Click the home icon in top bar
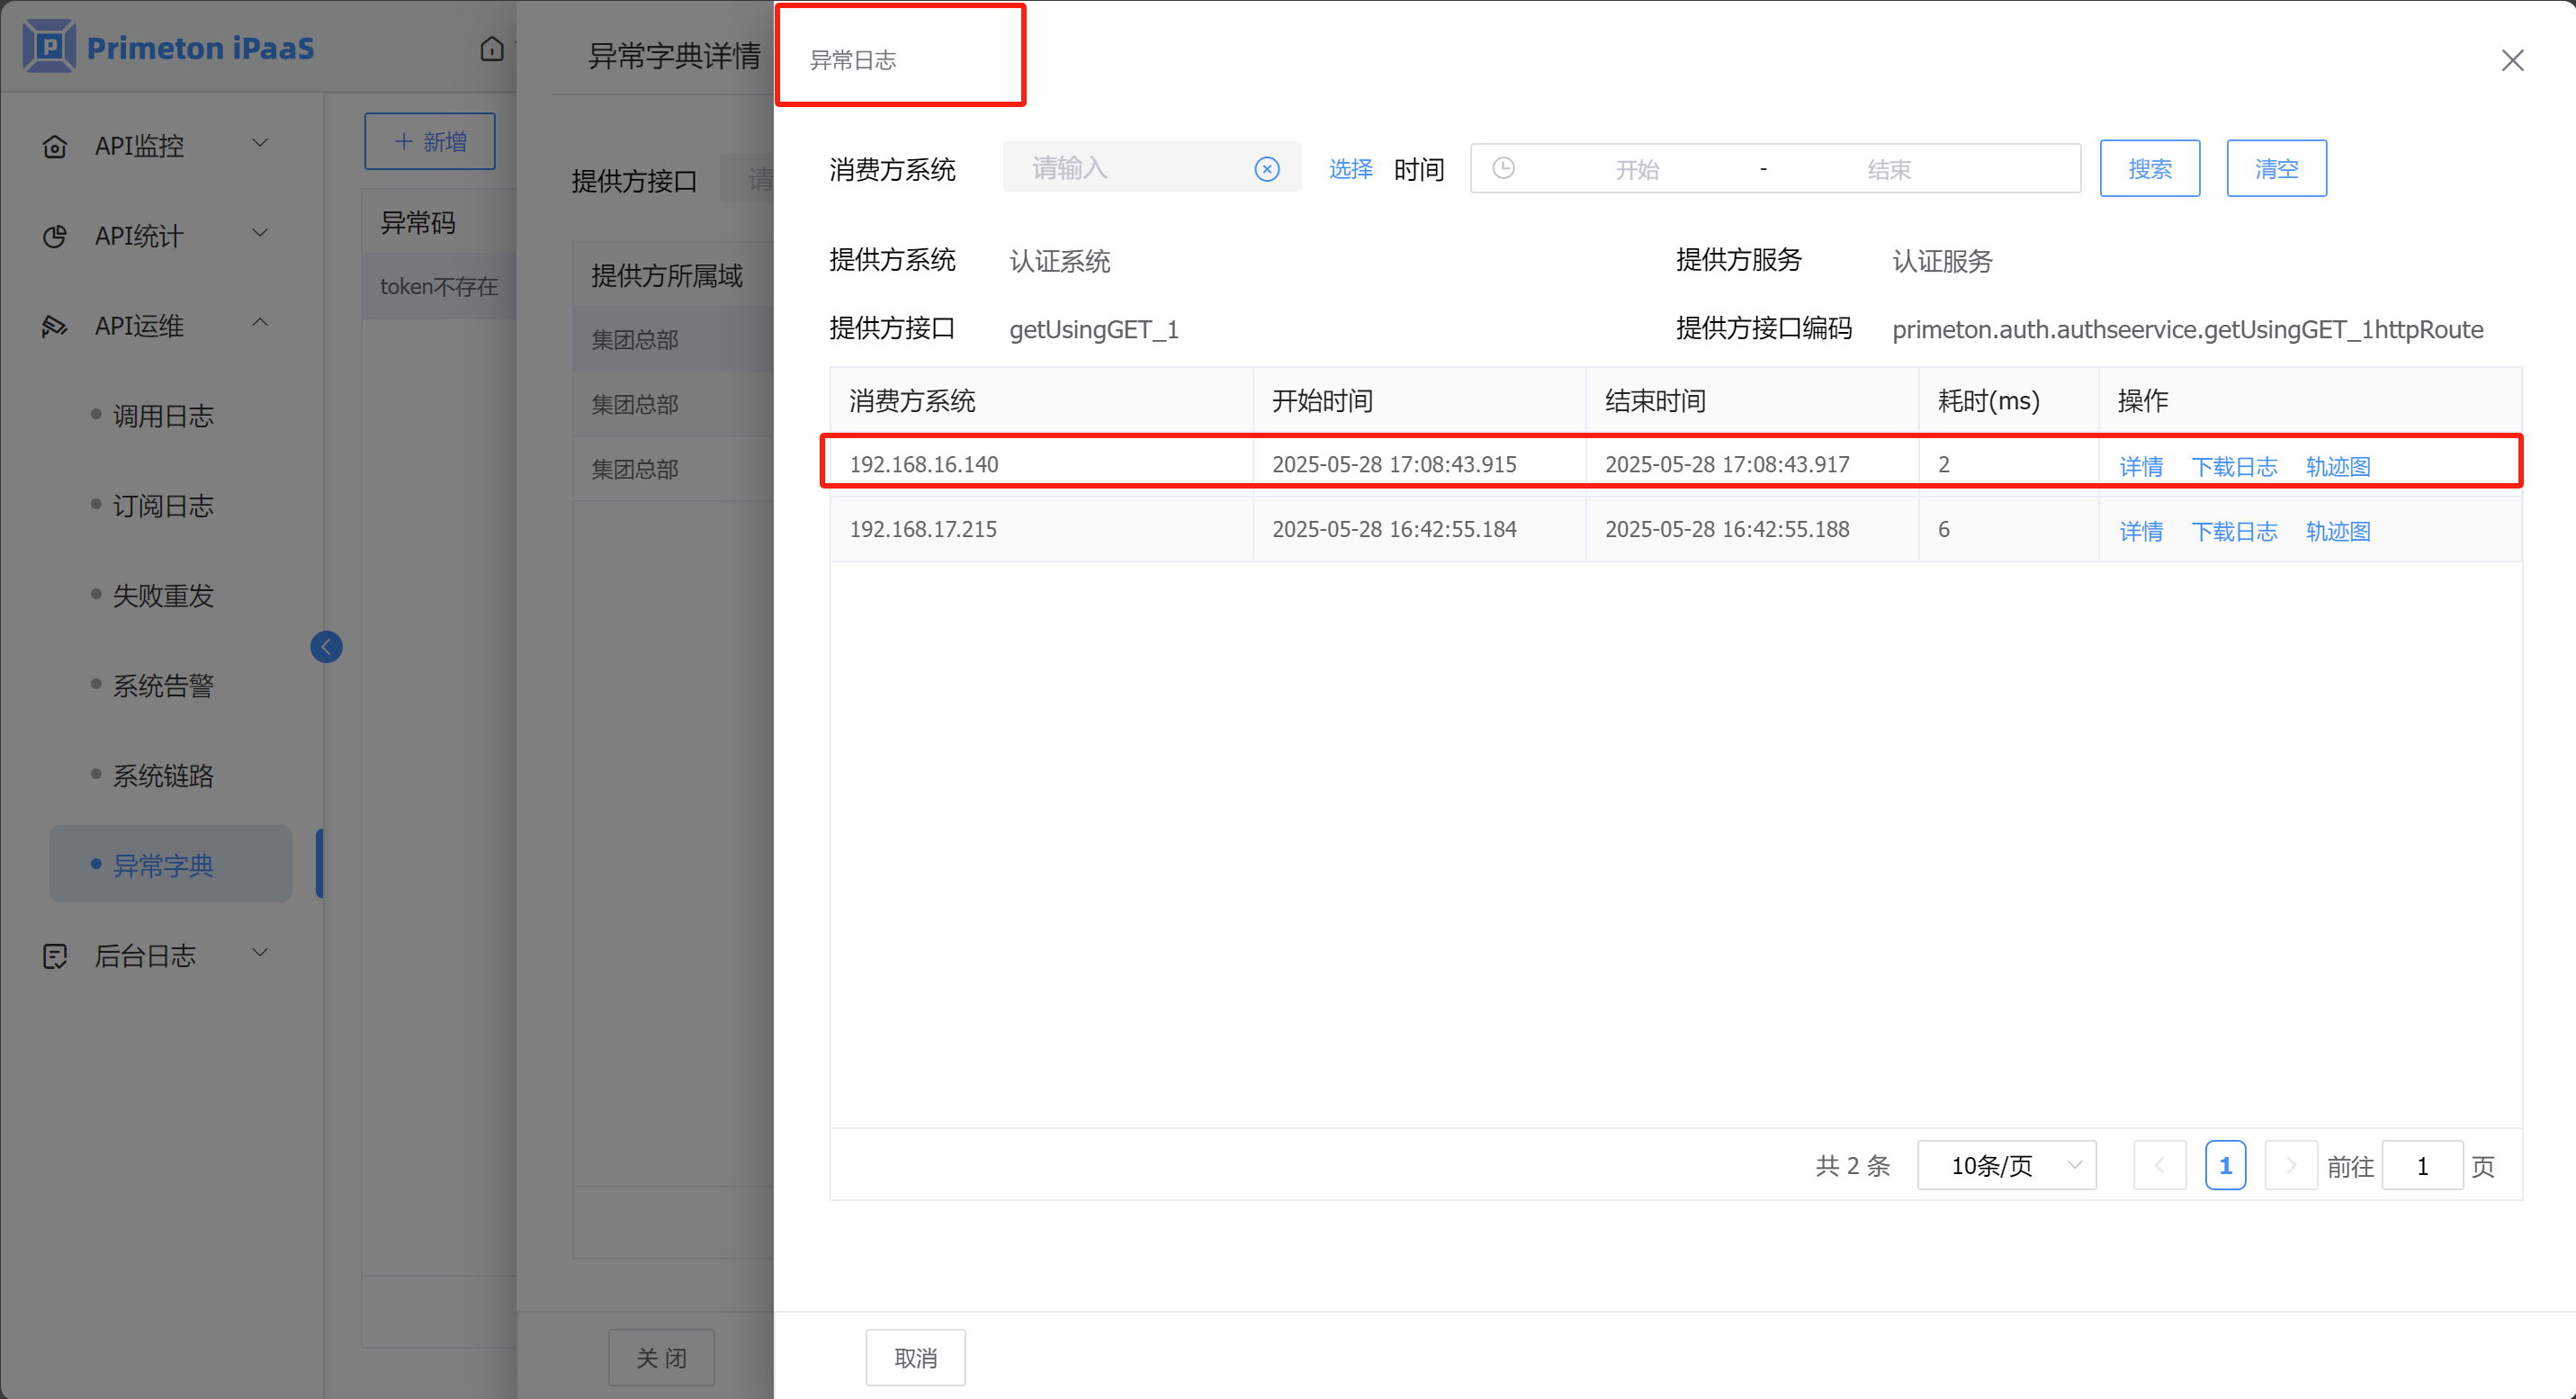Viewport: 2576px width, 1399px height. point(491,48)
